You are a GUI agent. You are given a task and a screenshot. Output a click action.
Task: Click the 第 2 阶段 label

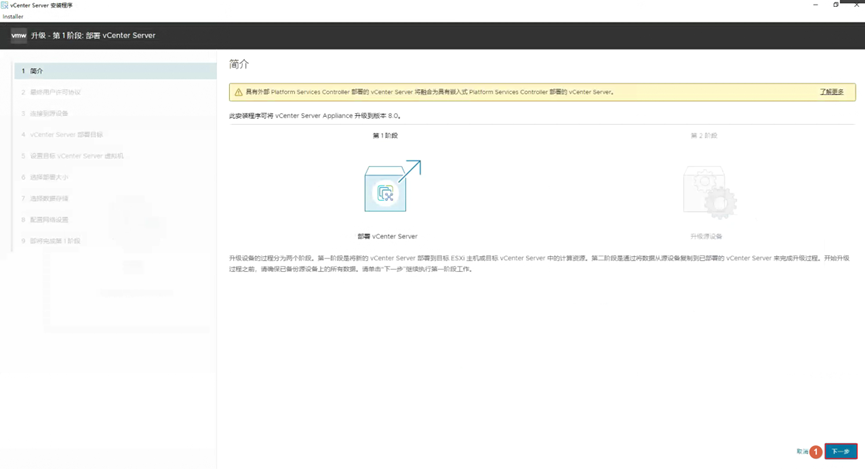[x=704, y=136]
